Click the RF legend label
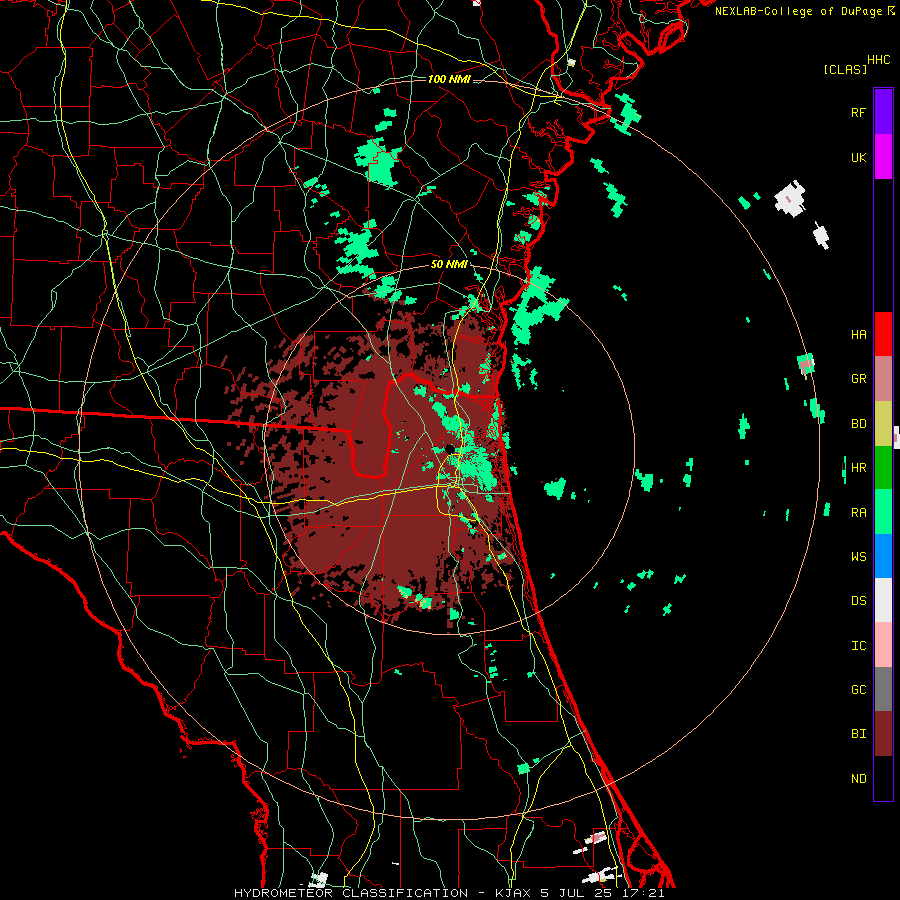 pyautogui.click(x=858, y=112)
